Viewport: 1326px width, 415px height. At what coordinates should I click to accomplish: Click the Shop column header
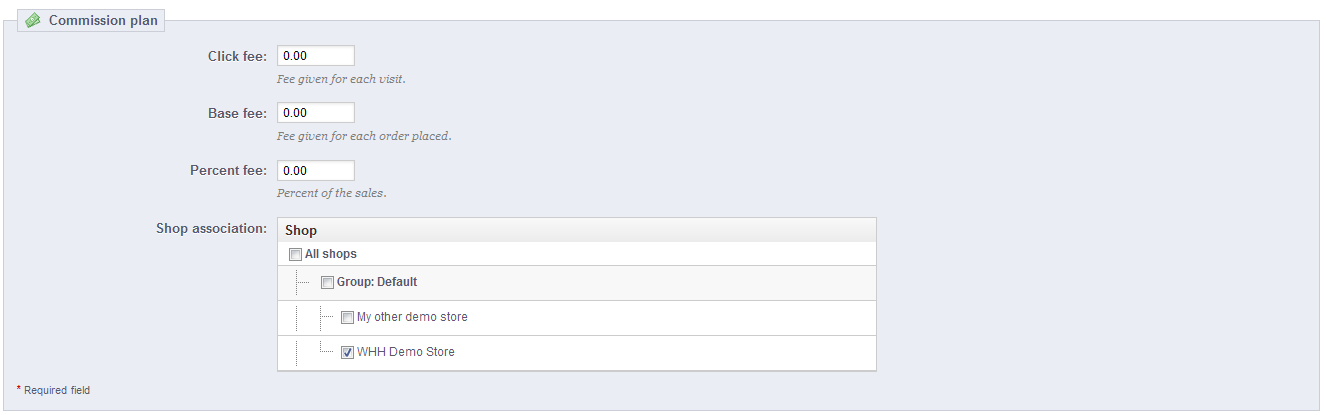coord(301,230)
